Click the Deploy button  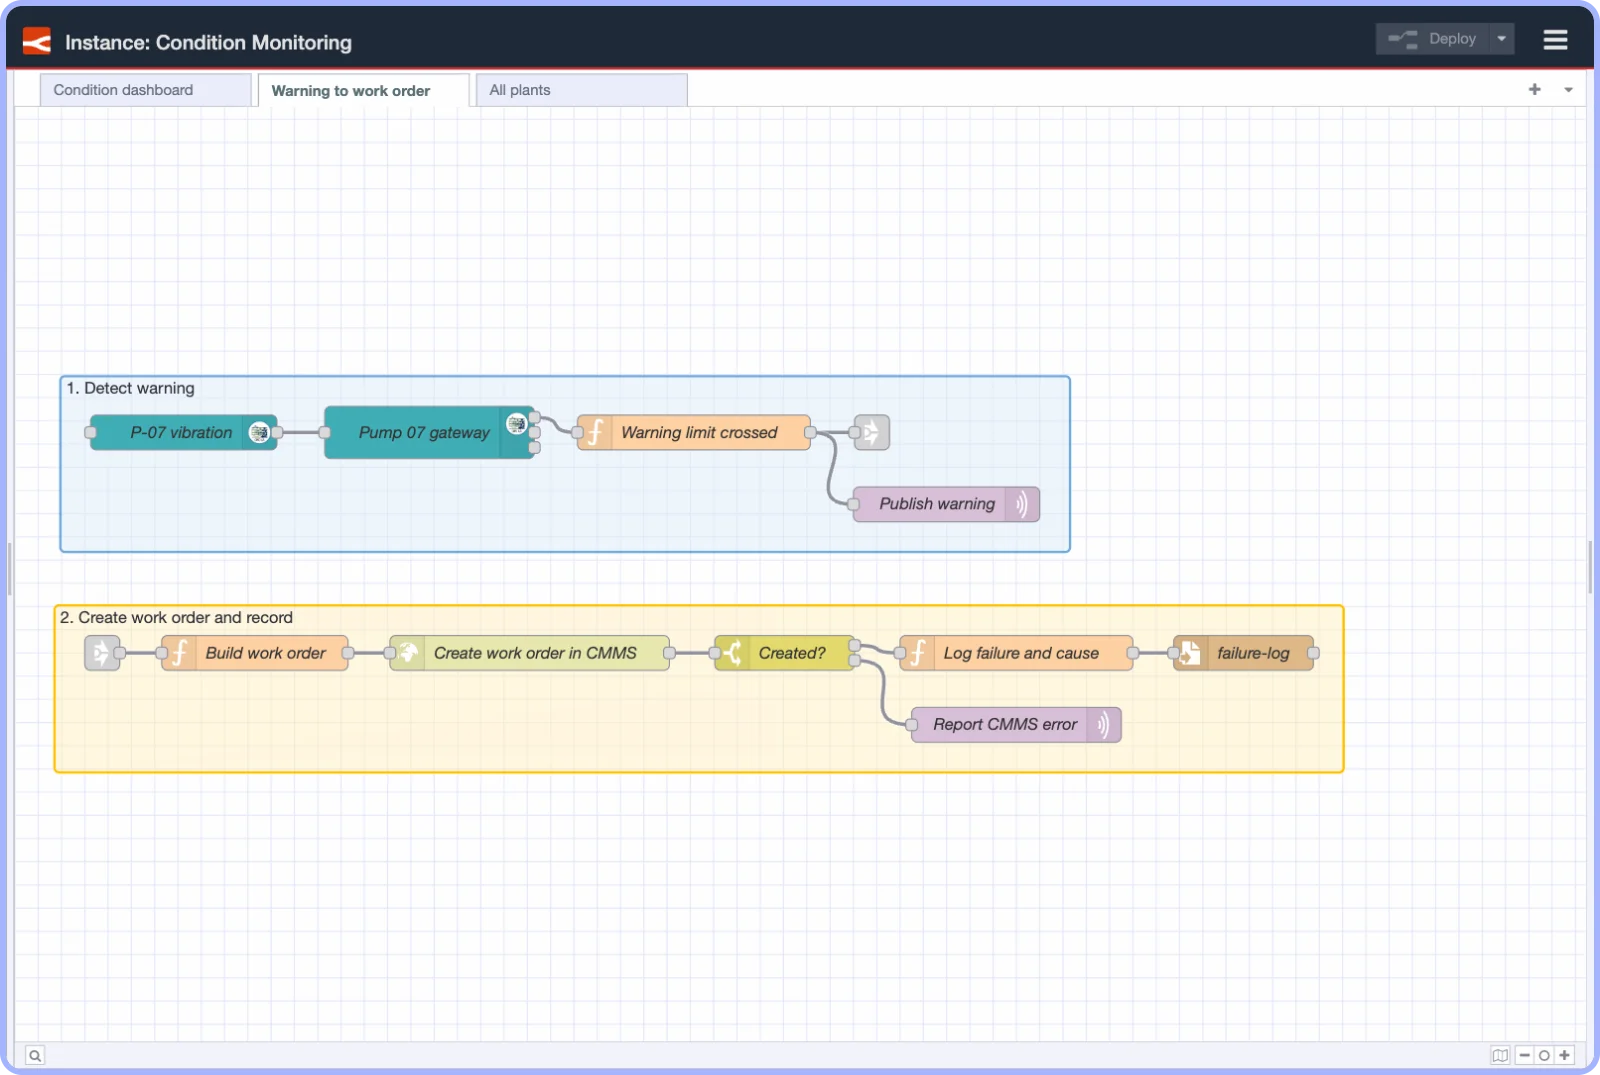[1432, 39]
